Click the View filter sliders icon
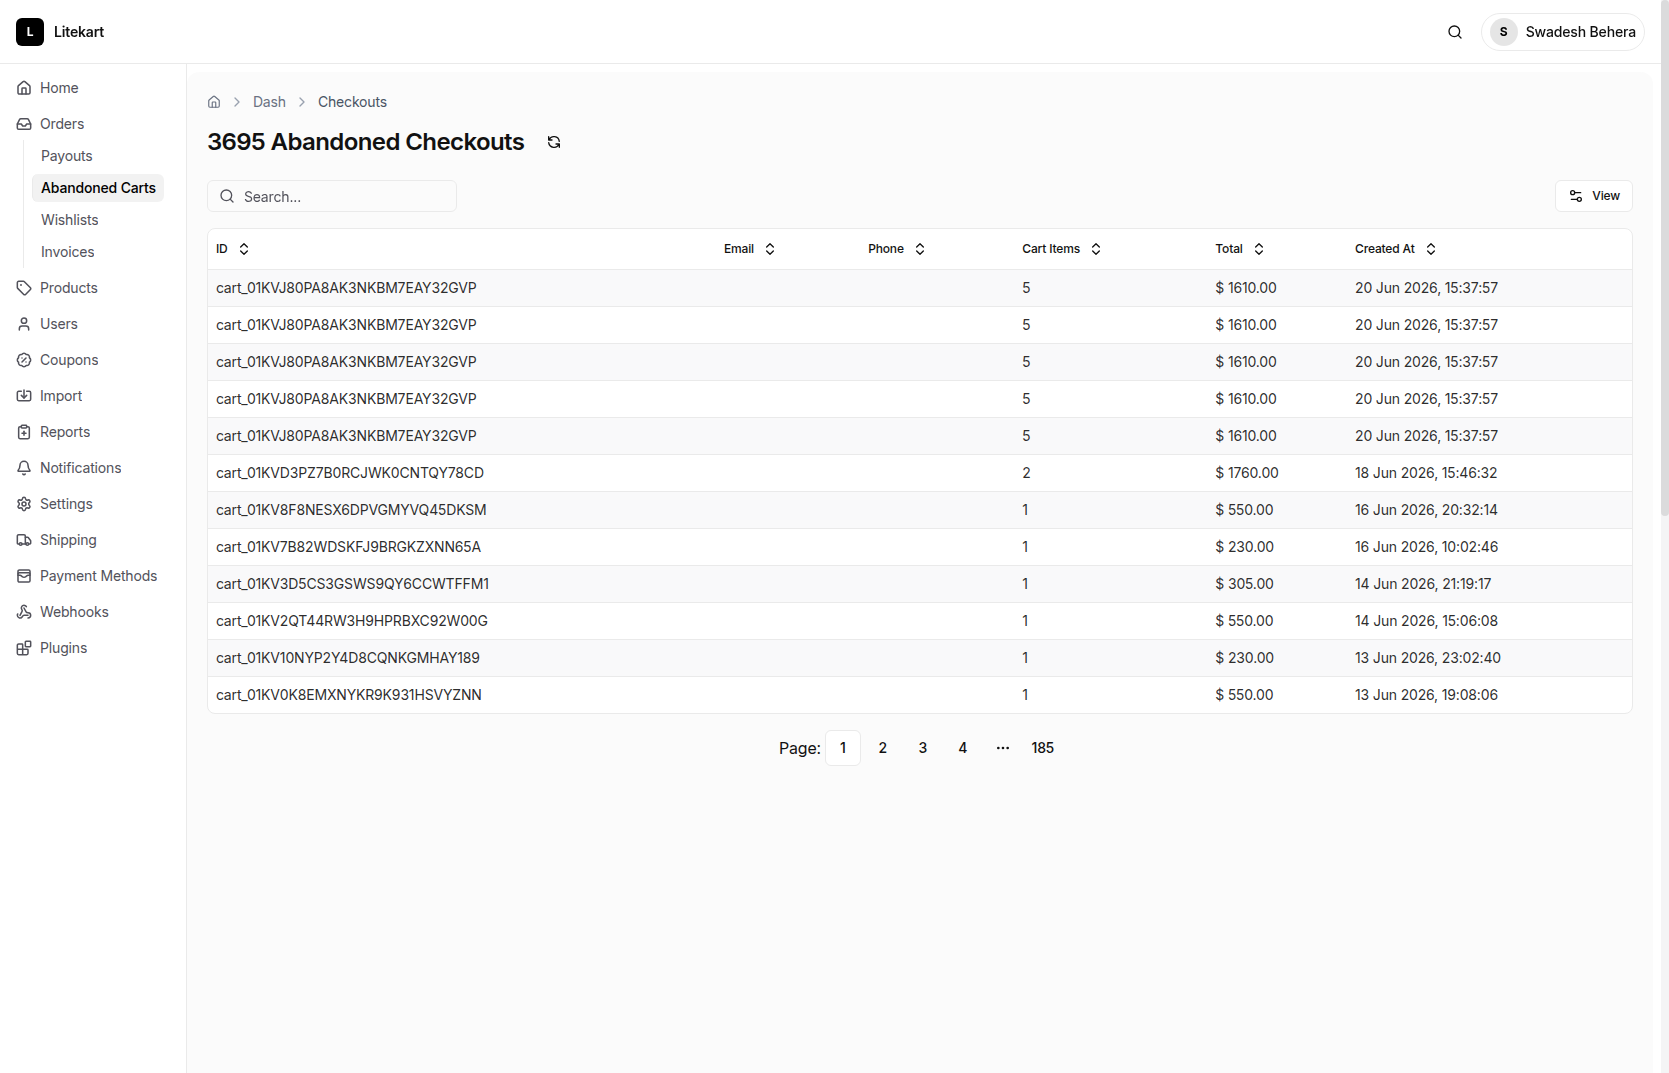1669x1073 pixels. [x=1576, y=196]
